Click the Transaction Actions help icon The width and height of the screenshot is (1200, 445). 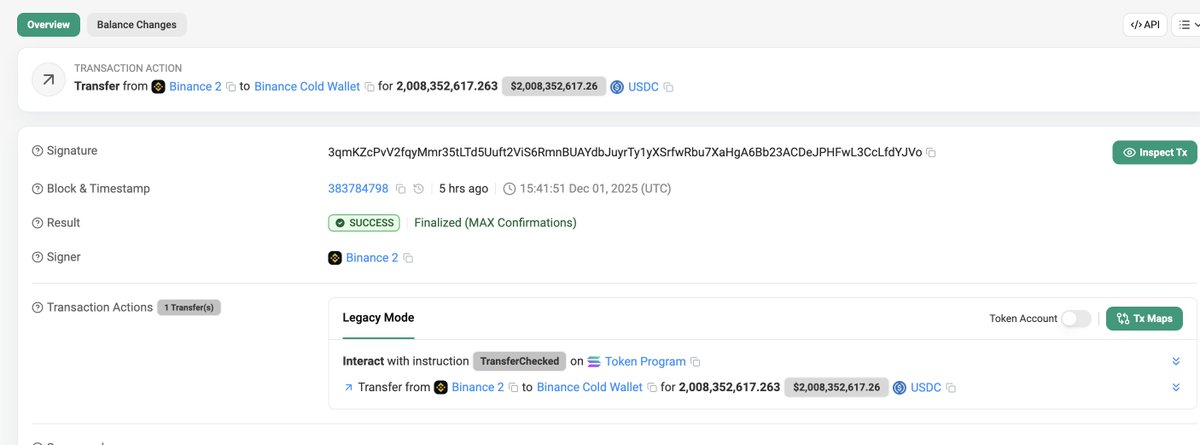point(38,308)
